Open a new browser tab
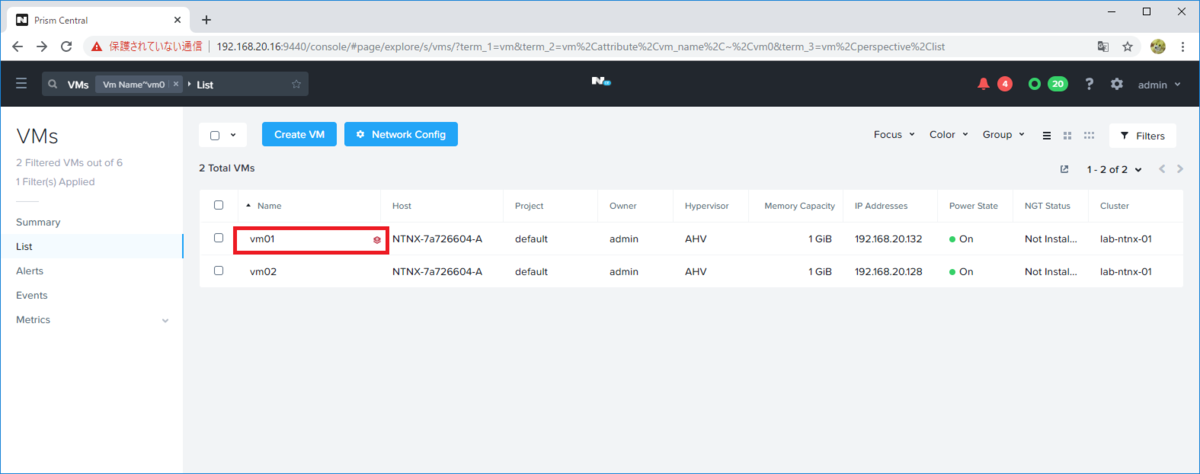 click(x=206, y=19)
